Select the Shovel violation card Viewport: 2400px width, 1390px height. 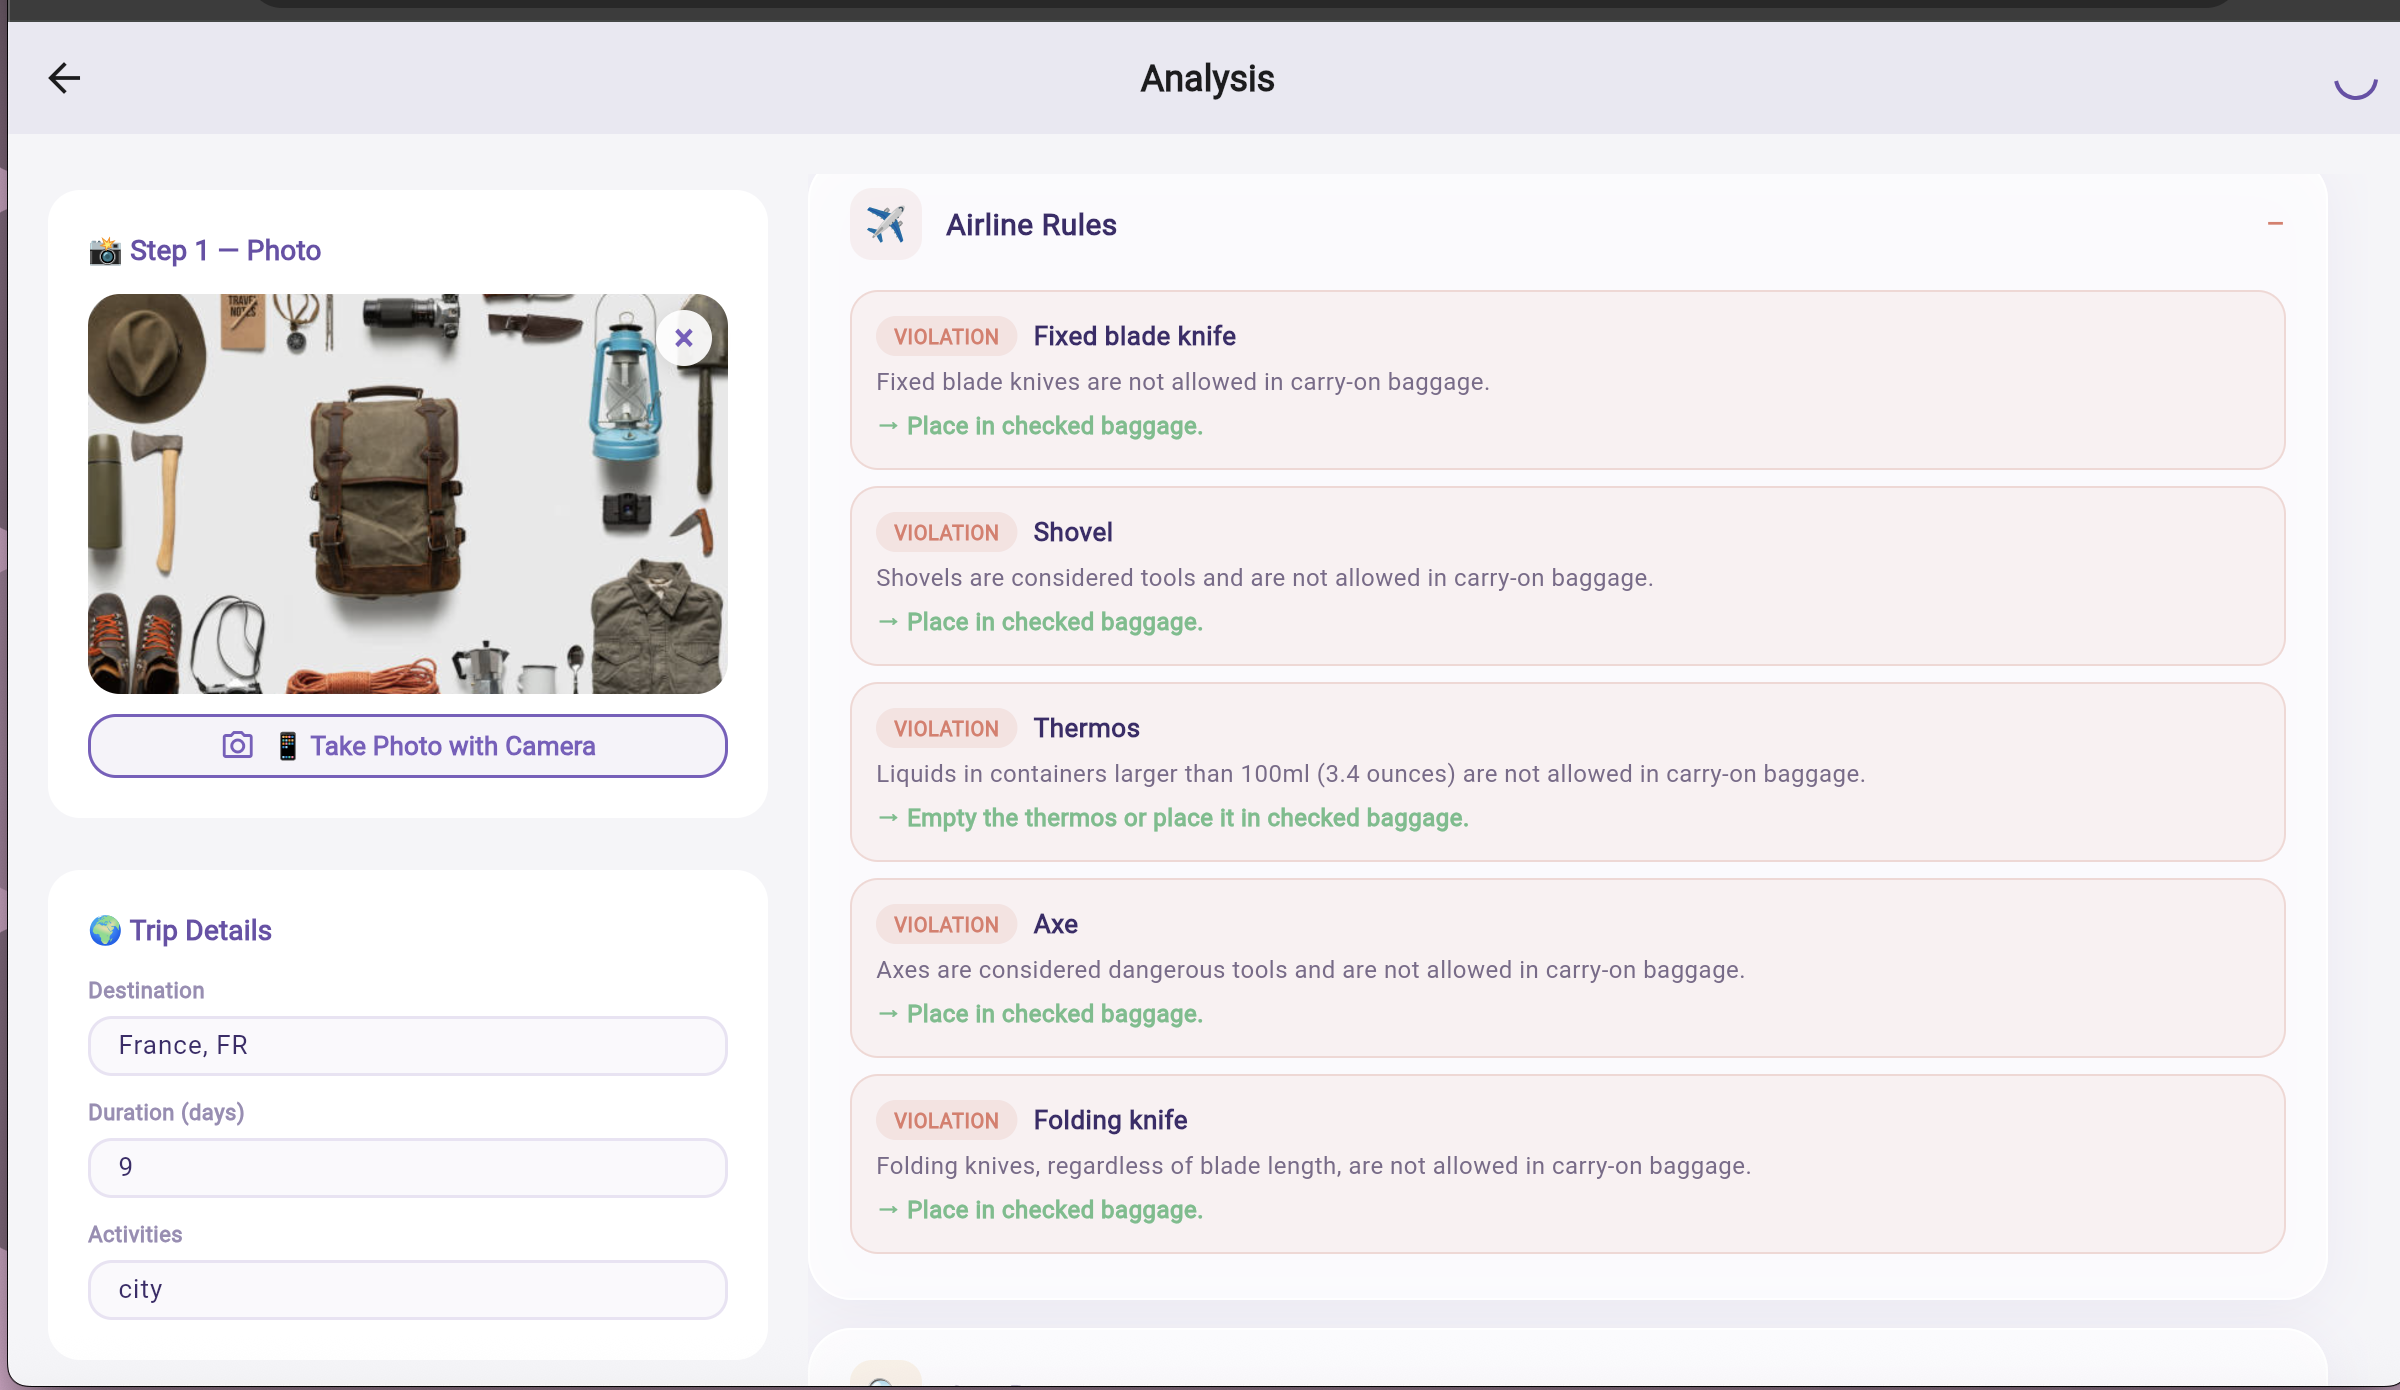tap(1566, 577)
